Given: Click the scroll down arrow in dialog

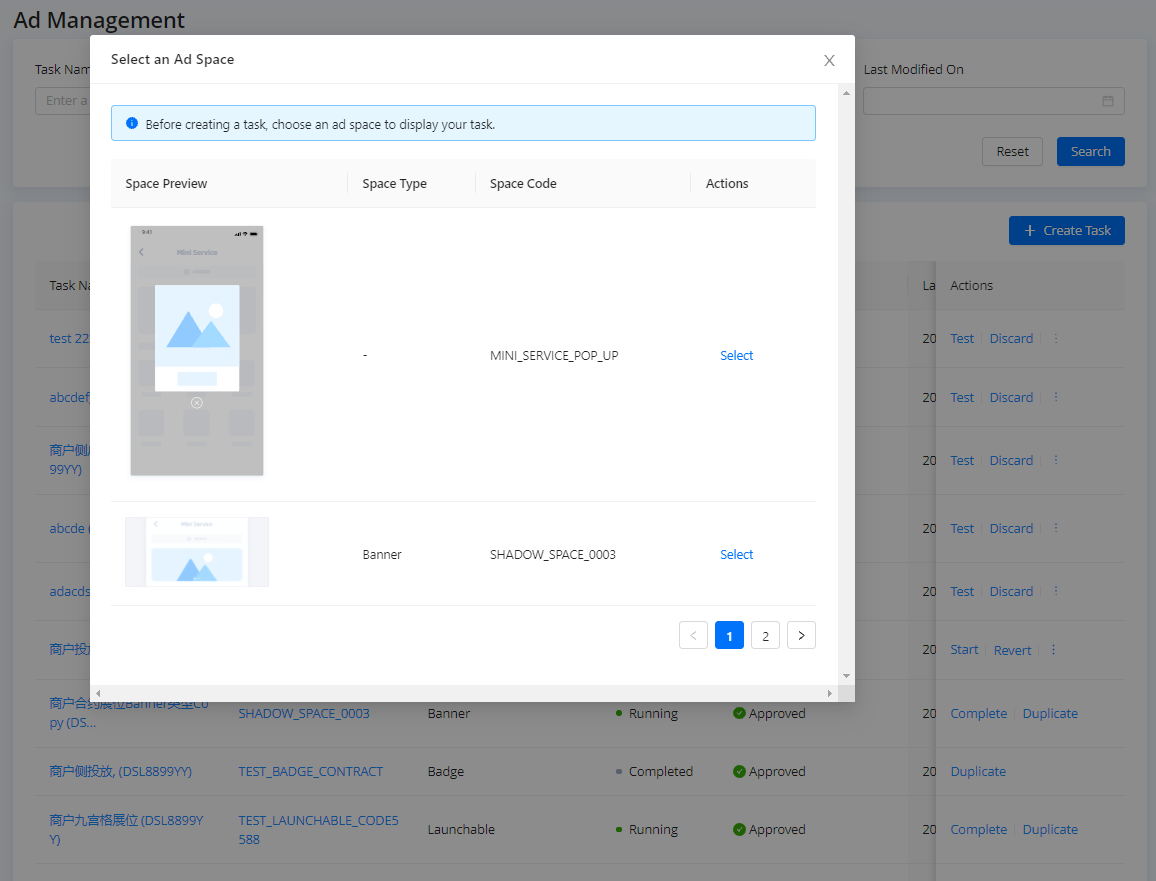Looking at the screenshot, I should (x=847, y=676).
